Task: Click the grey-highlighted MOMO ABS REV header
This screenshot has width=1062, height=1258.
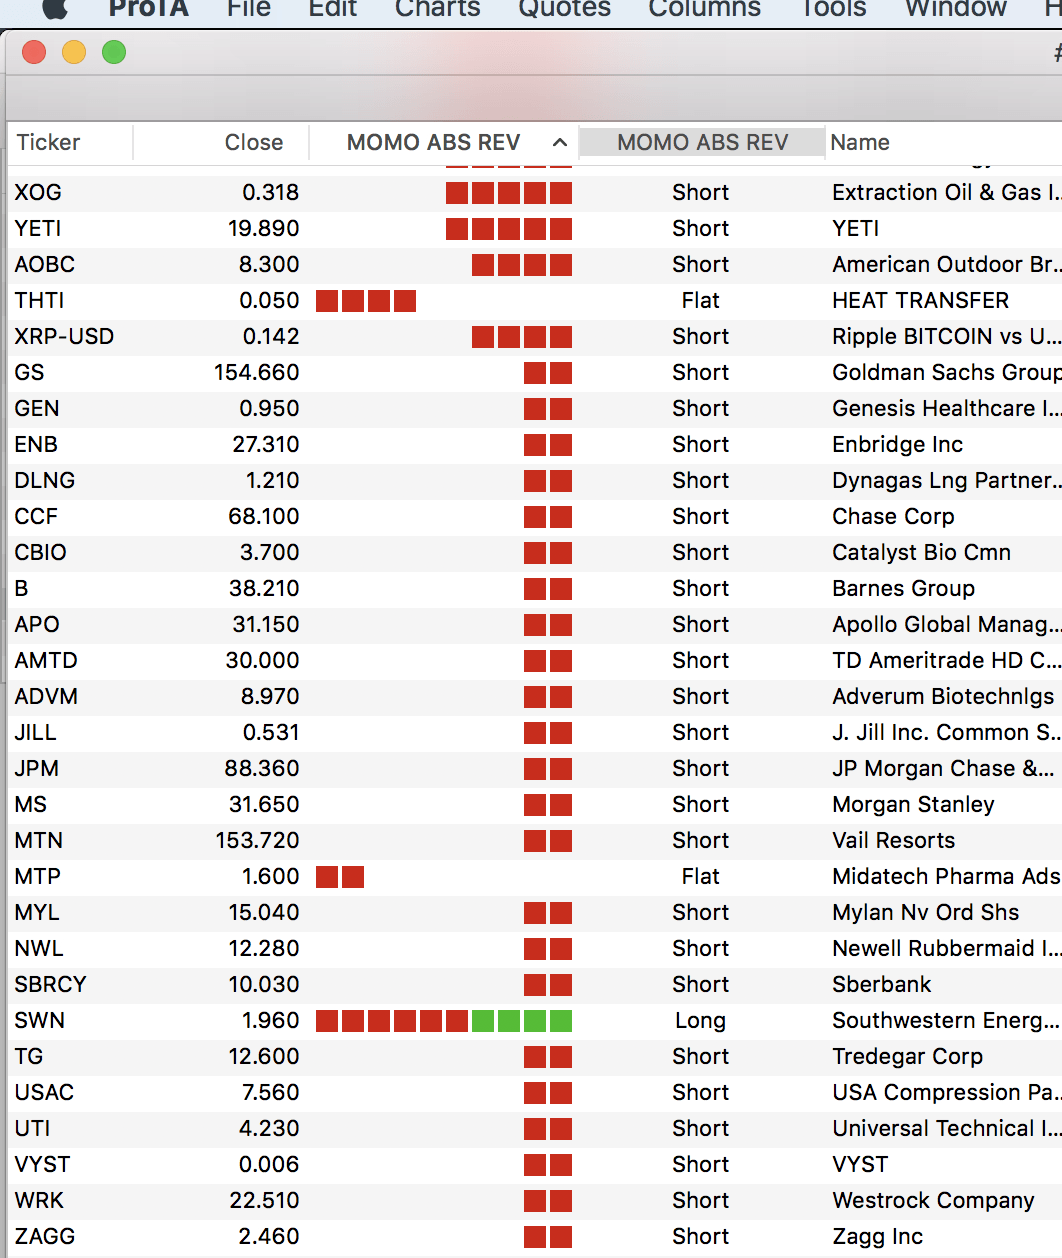Action: (702, 142)
